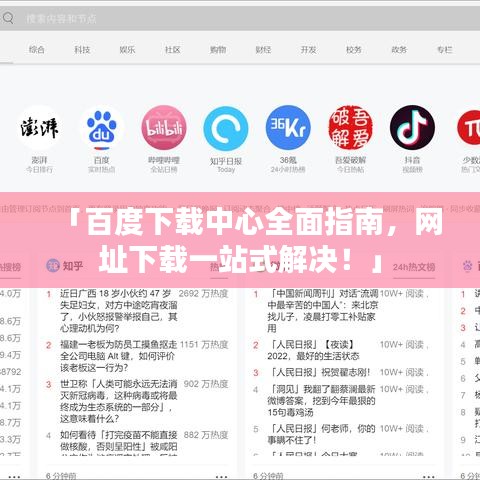Image resolution: width=480 pixels, height=480 pixels.
Task: Click the 今日排行 caption under 澎湃
Action: (x=39, y=170)
